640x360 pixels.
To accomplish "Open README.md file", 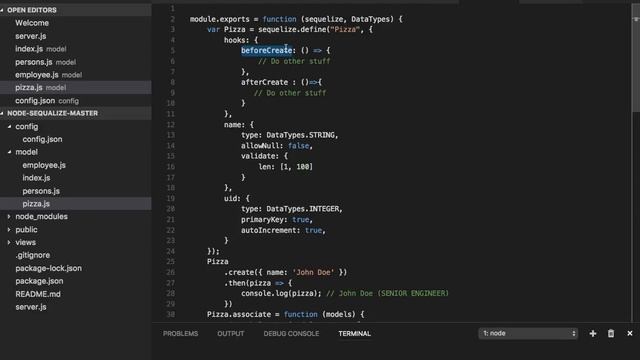I will [38, 294].
